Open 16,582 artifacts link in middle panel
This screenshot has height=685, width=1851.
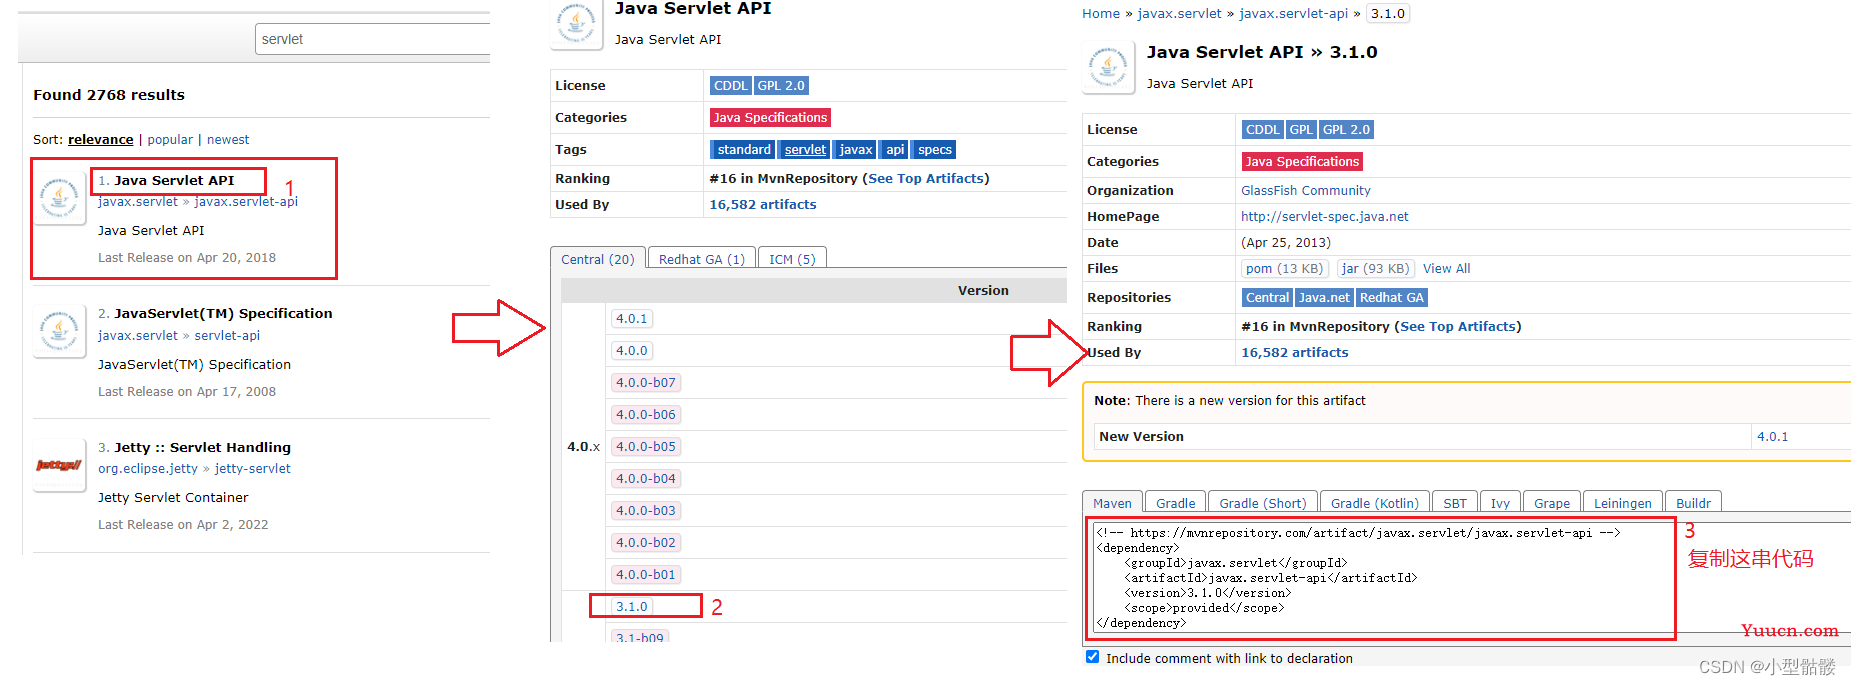pyautogui.click(x=763, y=205)
